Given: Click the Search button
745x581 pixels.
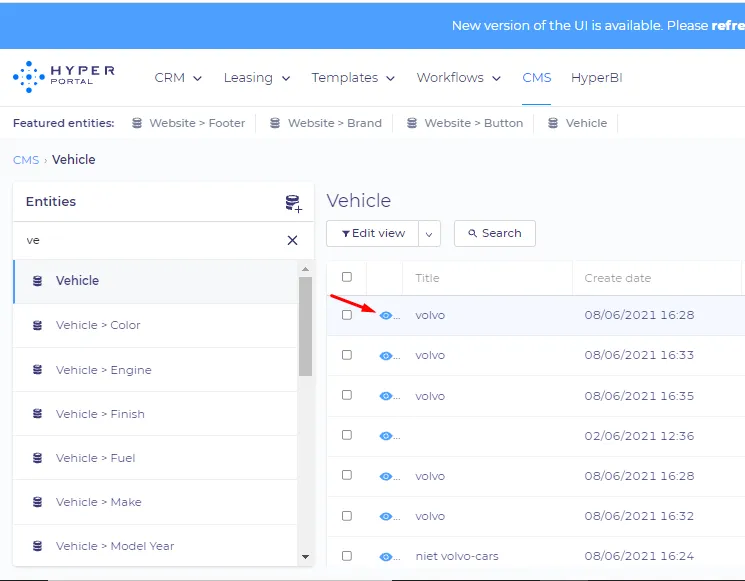Looking at the screenshot, I should point(495,233).
